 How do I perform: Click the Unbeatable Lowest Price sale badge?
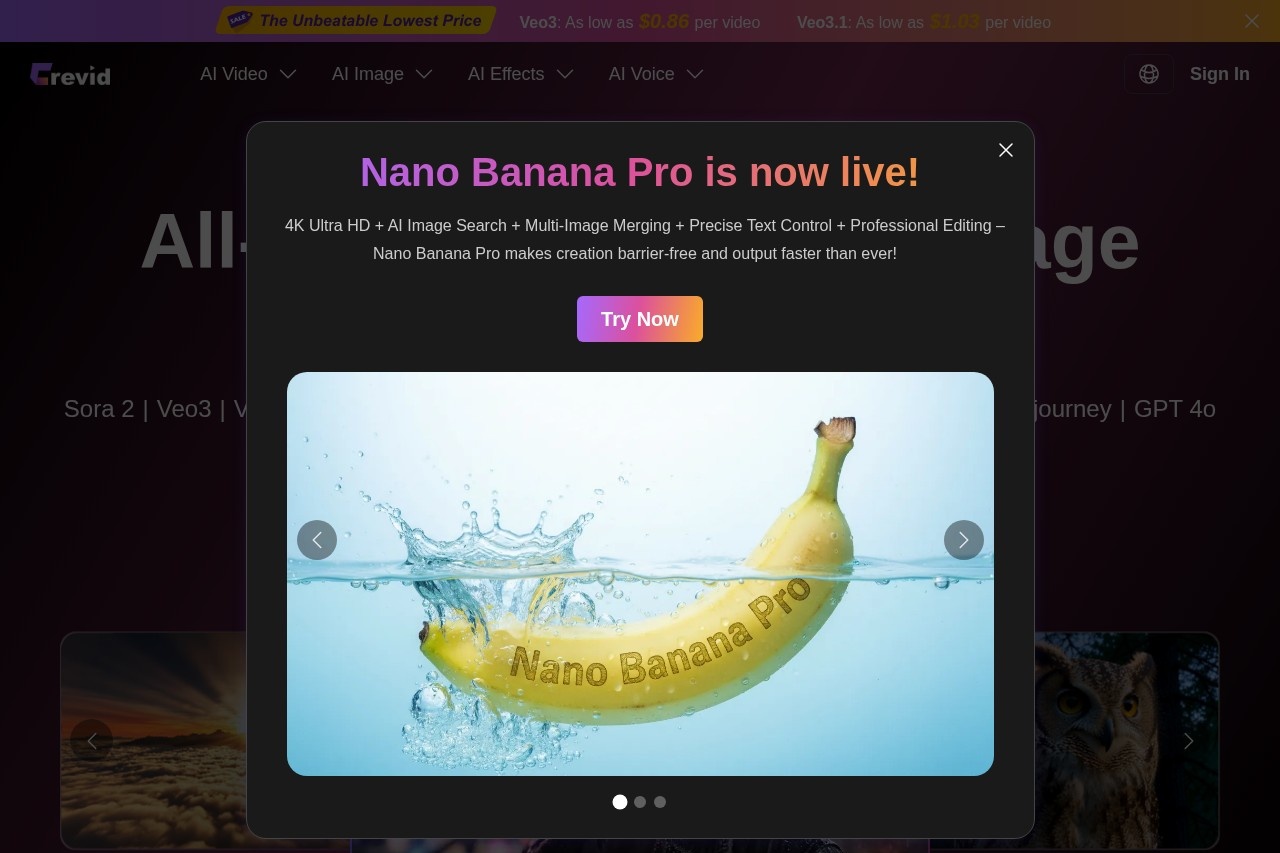tap(356, 20)
